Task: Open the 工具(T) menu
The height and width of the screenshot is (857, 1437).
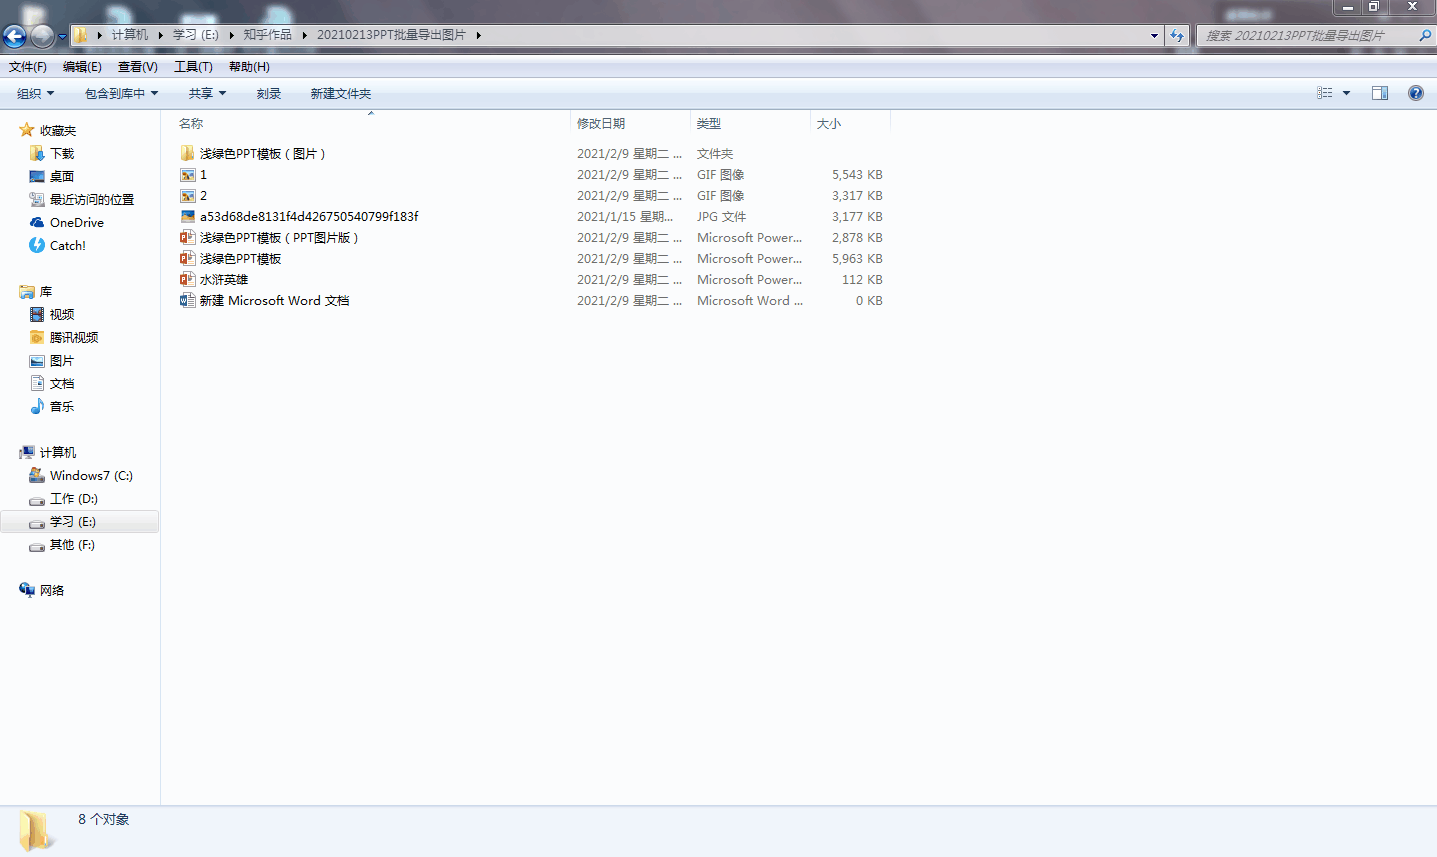Action: click(193, 67)
